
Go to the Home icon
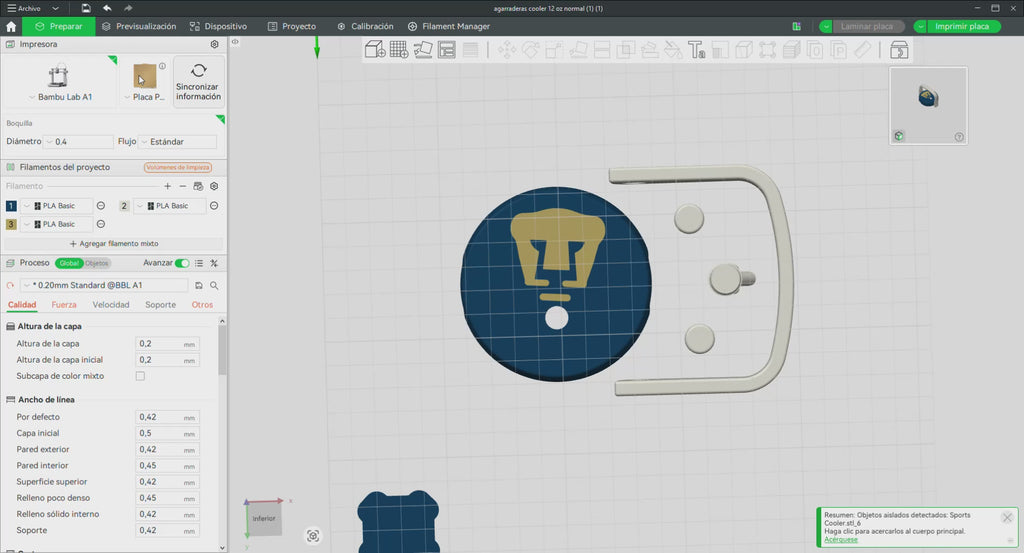11,27
